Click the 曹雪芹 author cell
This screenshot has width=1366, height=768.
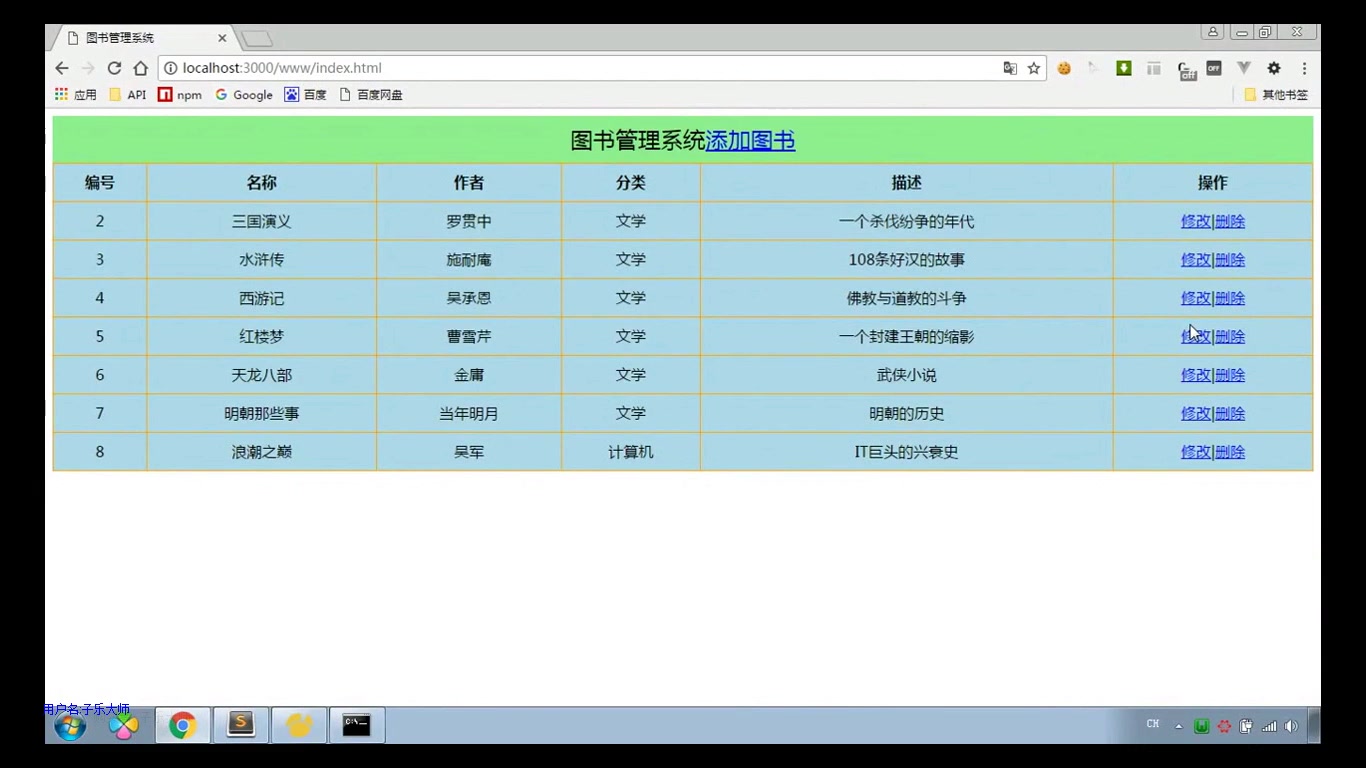(x=469, y=337)
